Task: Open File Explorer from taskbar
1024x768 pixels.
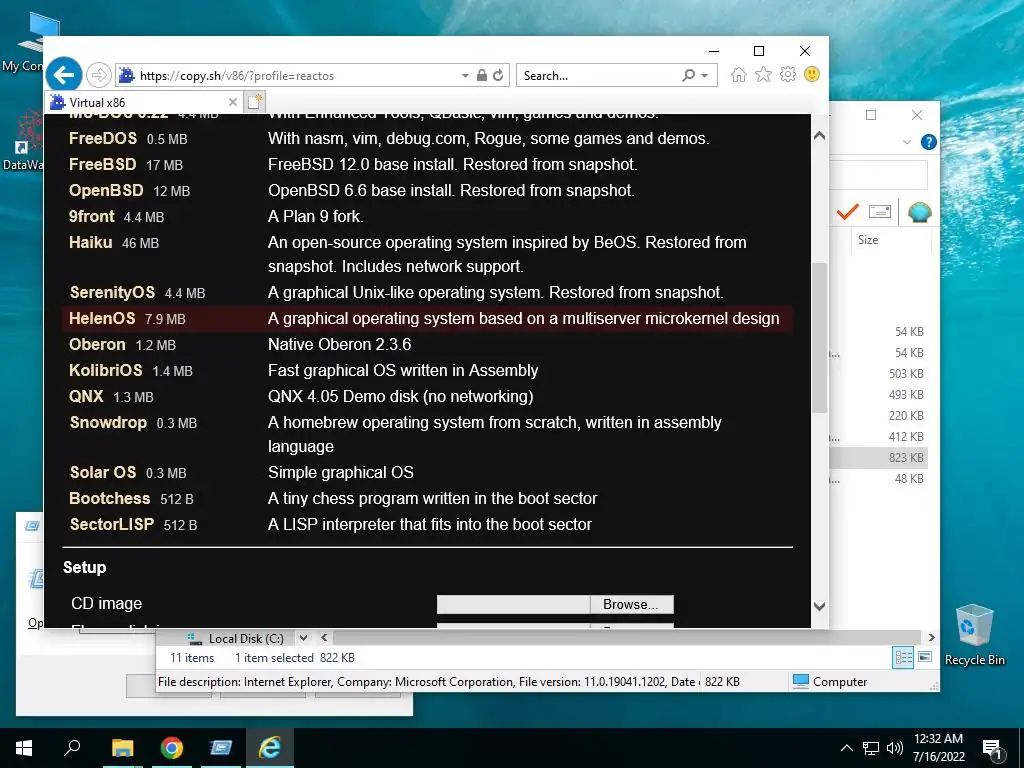Action: 122,748
